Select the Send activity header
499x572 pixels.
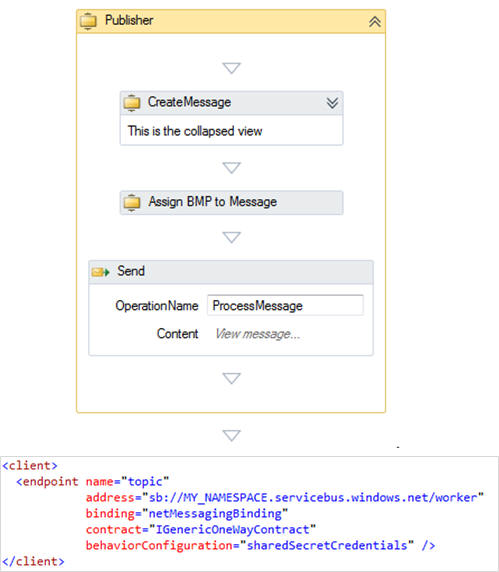pyautogui.click(x=231, y=272)
